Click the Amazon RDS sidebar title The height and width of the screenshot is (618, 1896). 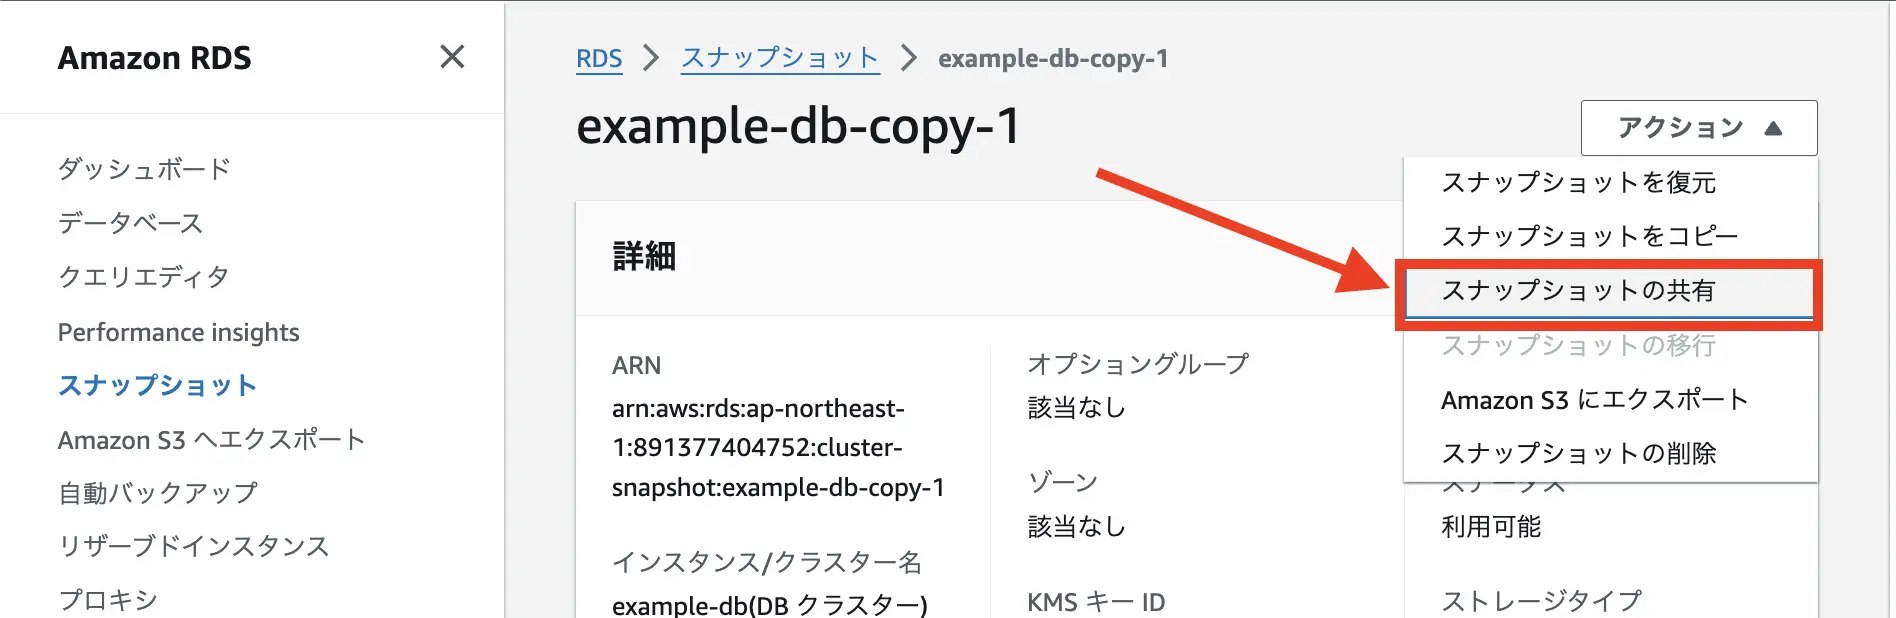click(155, 58)
